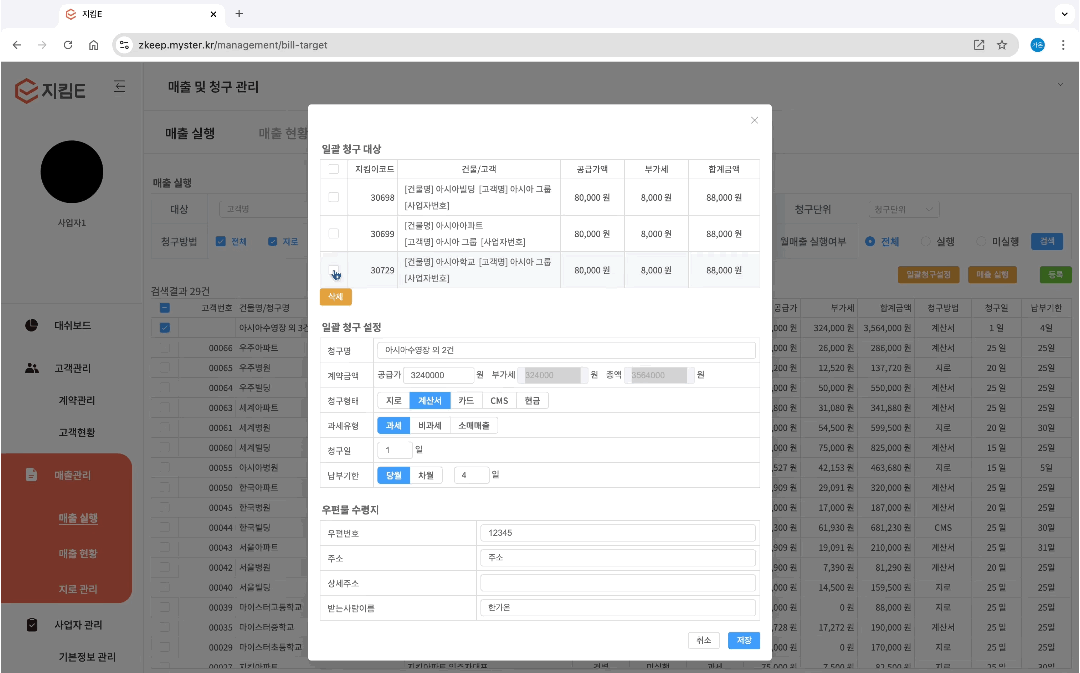
Task: Check the row 30729 checkbox
Action: (333, 270)
